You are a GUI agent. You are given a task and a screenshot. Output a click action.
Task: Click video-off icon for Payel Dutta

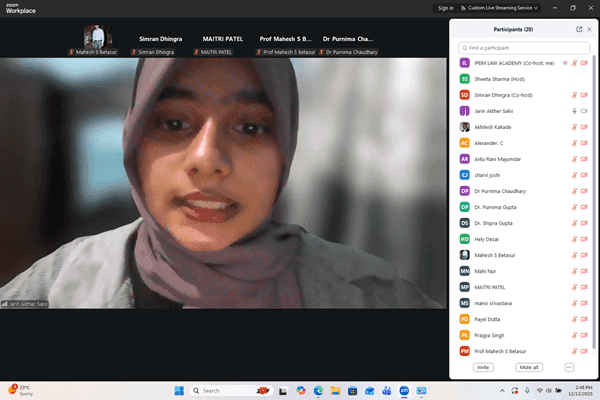584,319
